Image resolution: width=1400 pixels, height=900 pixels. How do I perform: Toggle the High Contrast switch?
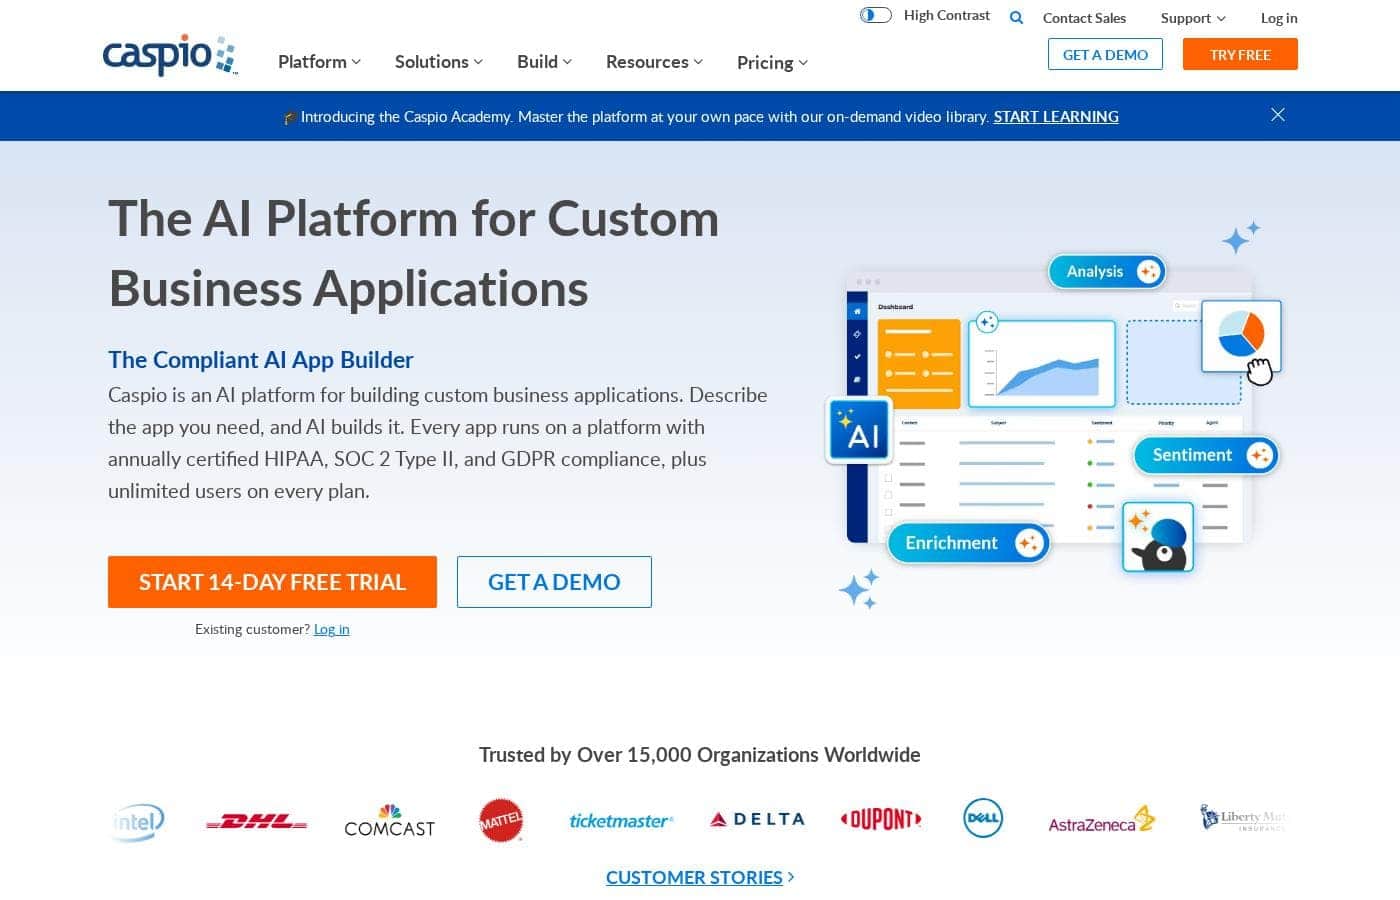[876, 15]
